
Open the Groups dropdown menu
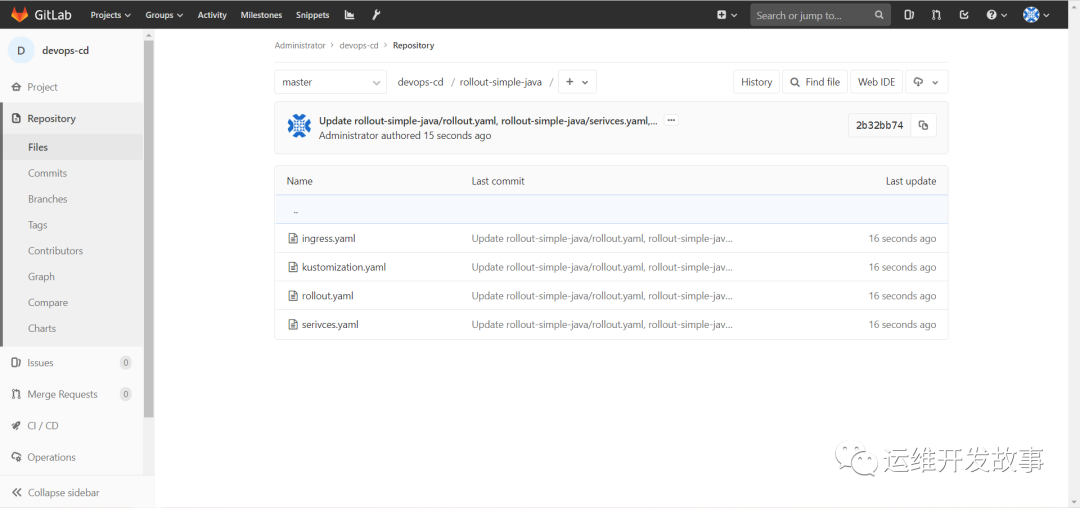pos(164,14)
